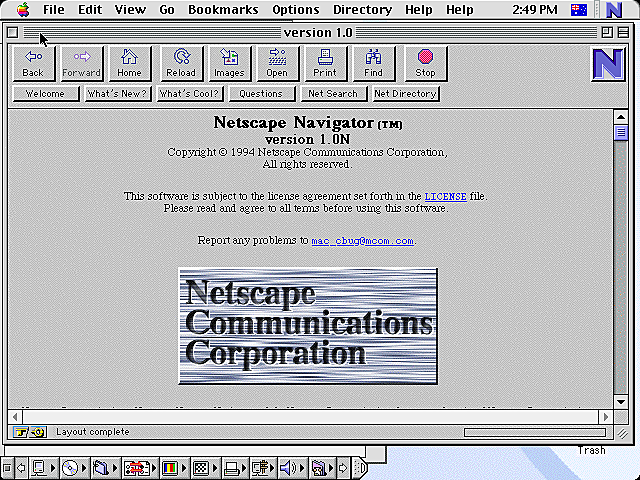The height and width of the screenshot is (480, 640).
Task: Click the What's New? button
Action: pyautogui.click(x=117, y=93)
